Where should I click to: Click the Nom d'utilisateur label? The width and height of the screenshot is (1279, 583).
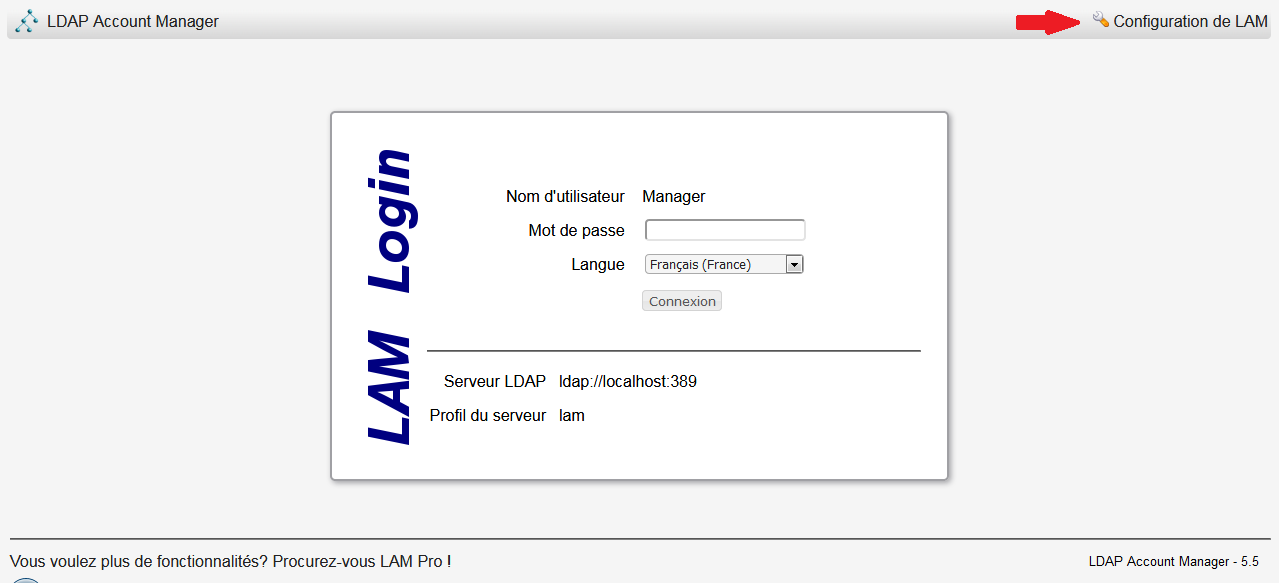(x=565, y=197)
